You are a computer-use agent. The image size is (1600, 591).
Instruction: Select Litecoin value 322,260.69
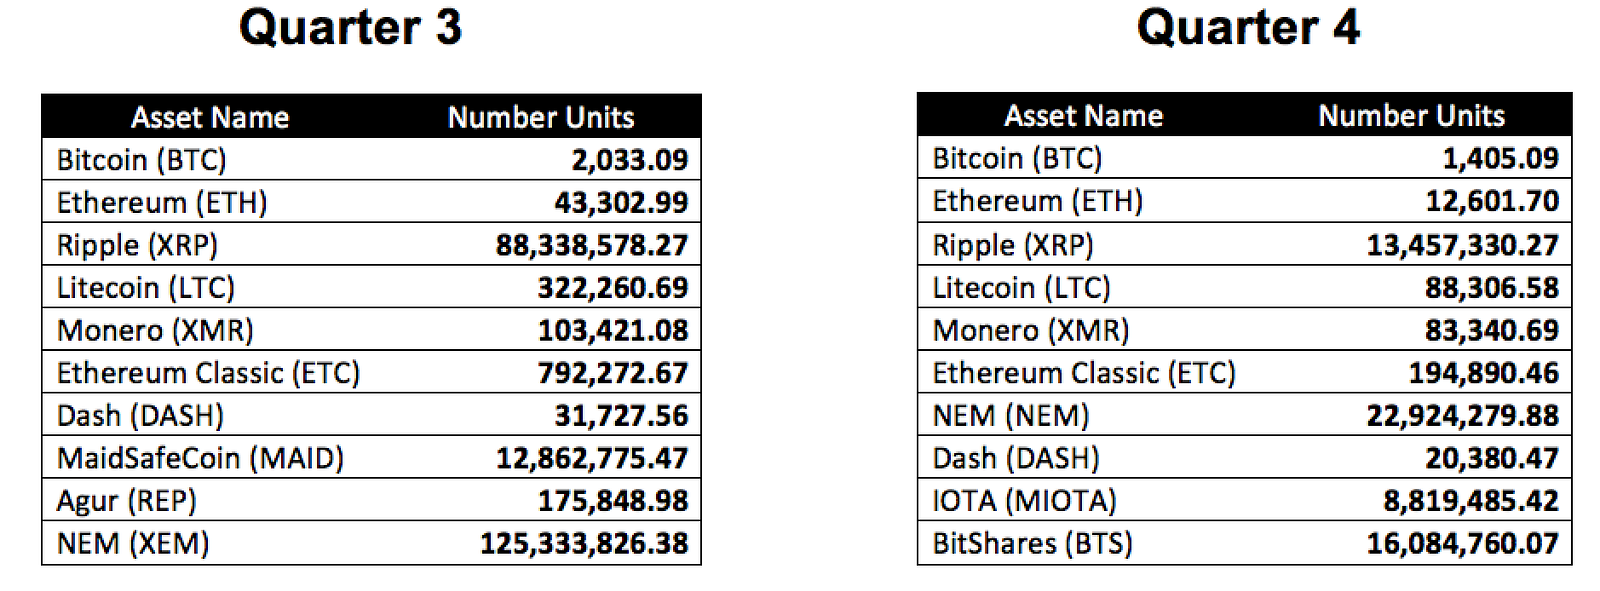point(613,288)
